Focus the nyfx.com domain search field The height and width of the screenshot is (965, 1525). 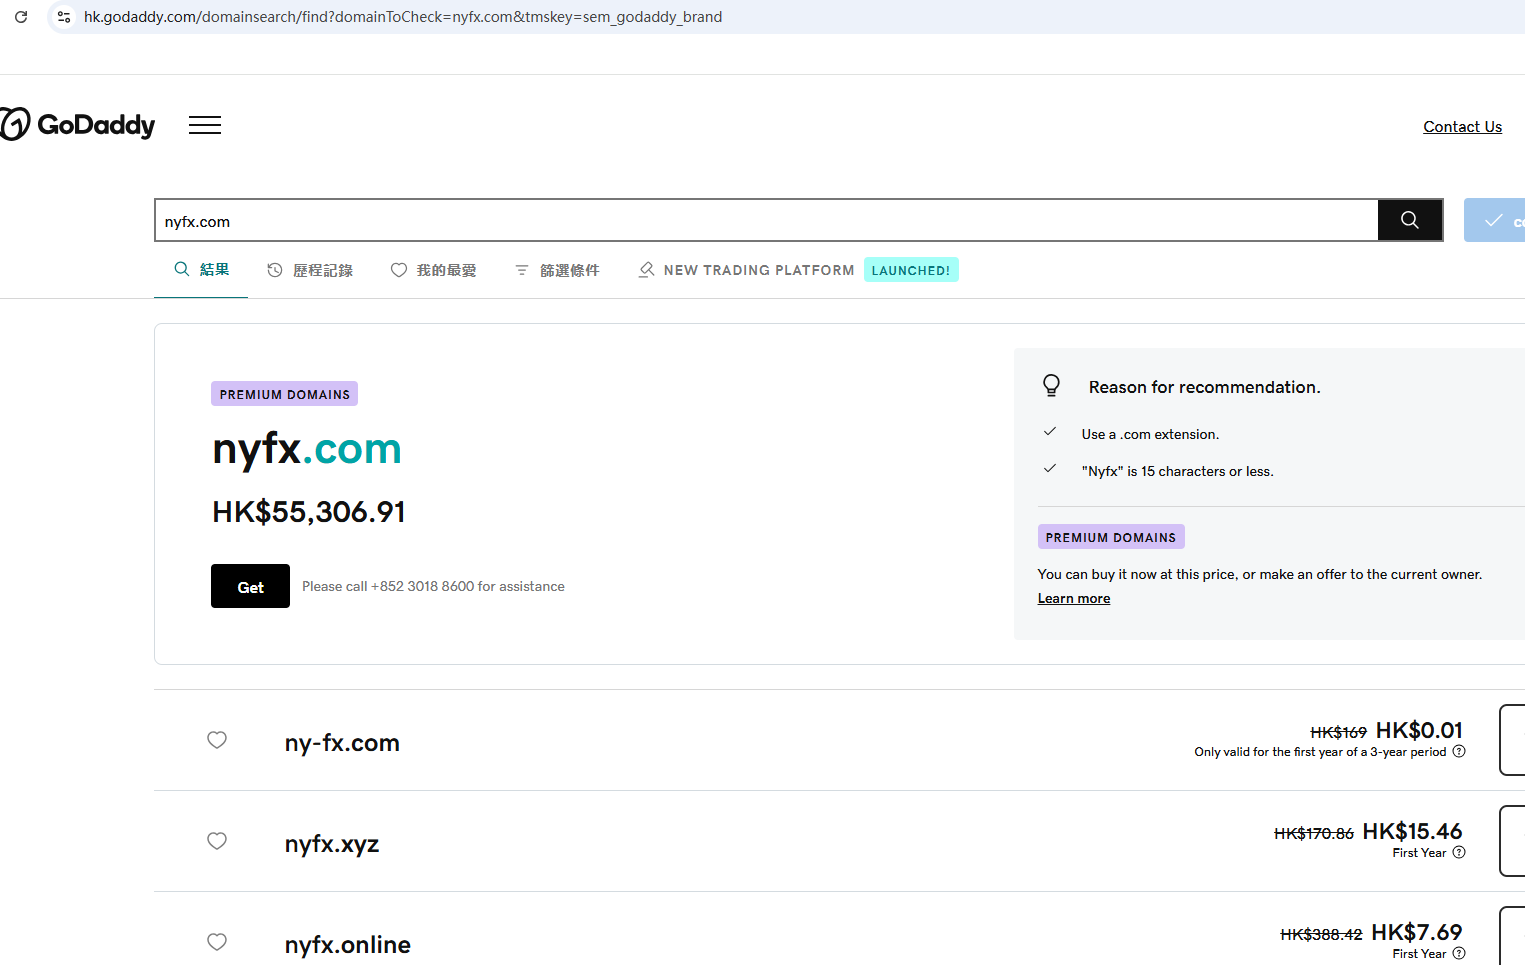766,221
